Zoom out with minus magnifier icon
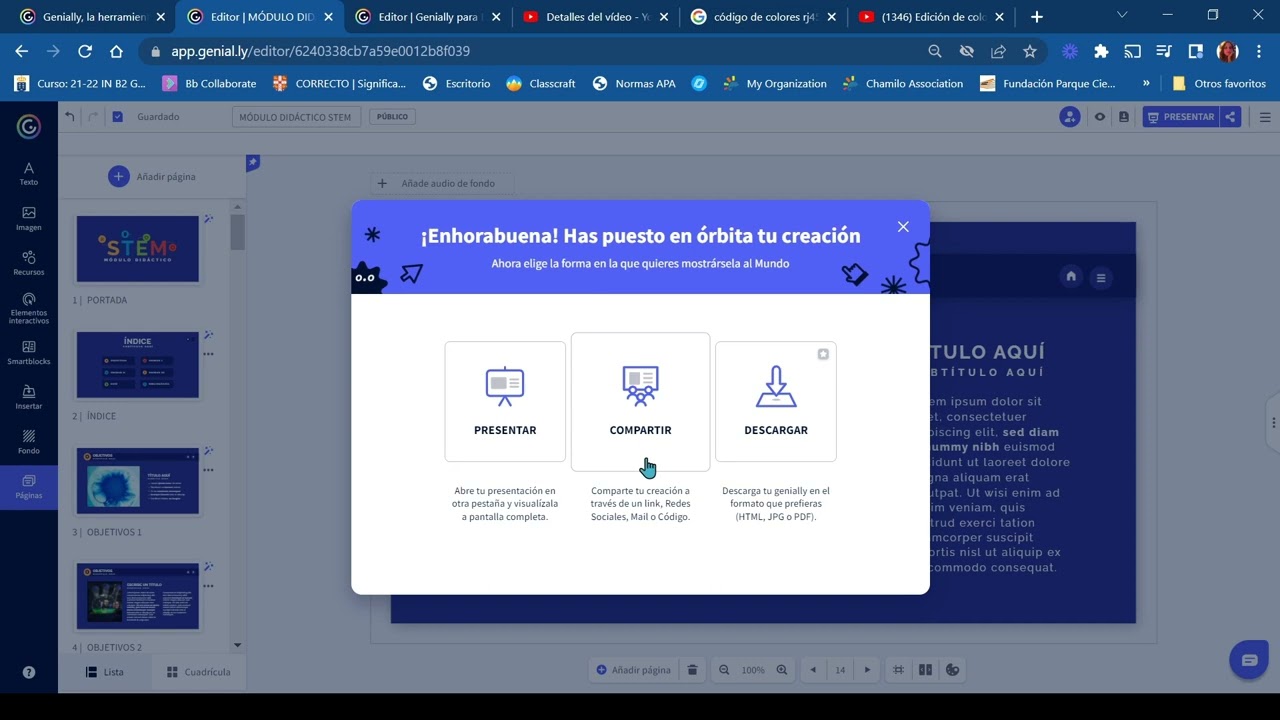Viewport: 1280px width, 720px height. (x=724, y=670)
